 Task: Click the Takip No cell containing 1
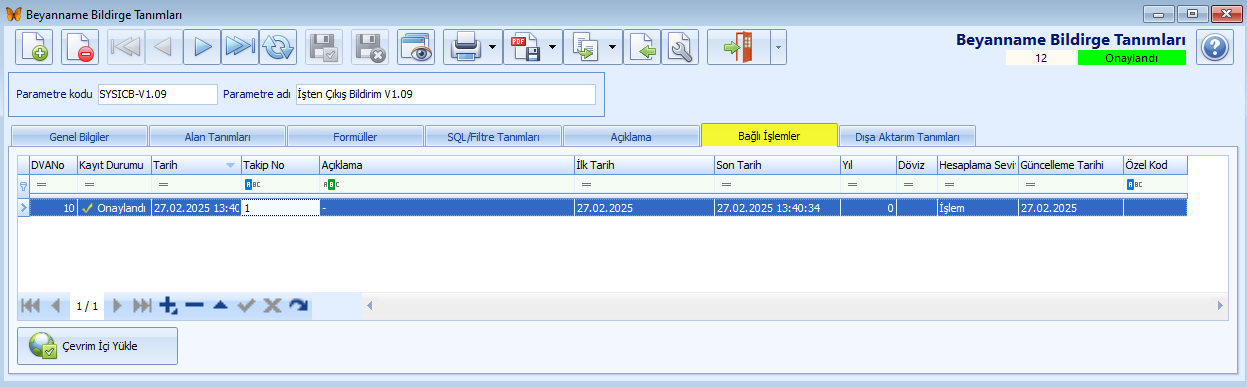point(280,207)
